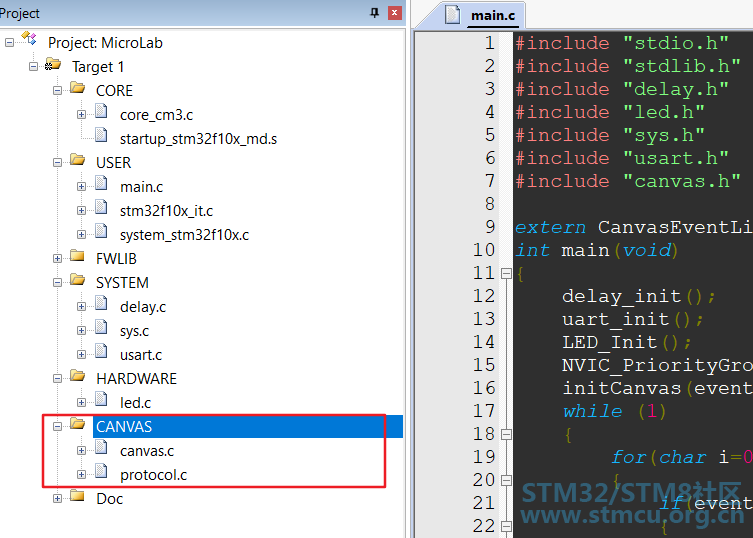The width and height of the screenshot is (753, 538).
Task: Select core_cm3.c in the project tree
Action: click(x=157, y=115)
